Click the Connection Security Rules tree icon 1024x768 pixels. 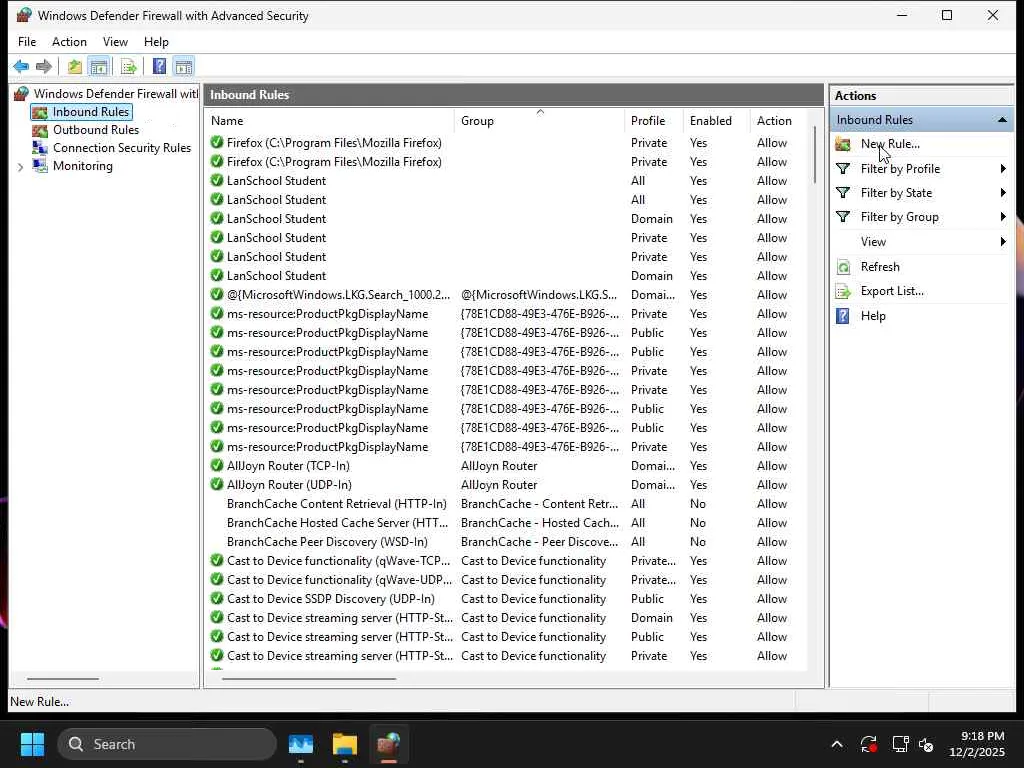click(x=40, y=148)
